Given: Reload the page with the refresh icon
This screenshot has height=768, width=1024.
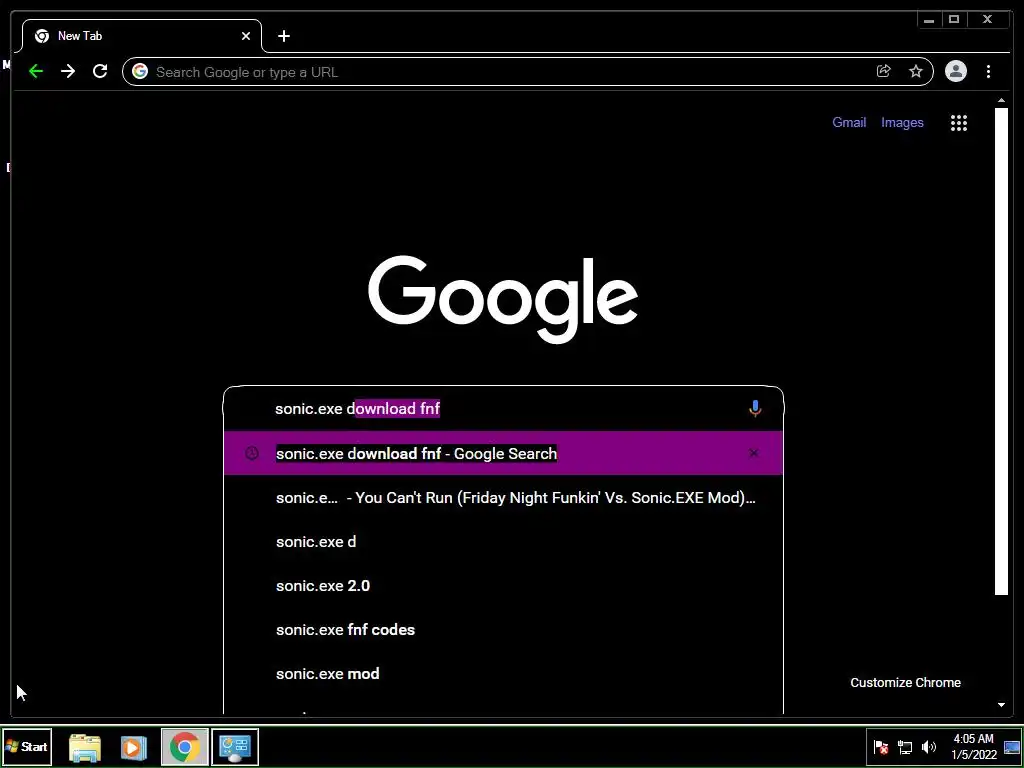Looking at the screenshot, I should [x=100, y=71].
